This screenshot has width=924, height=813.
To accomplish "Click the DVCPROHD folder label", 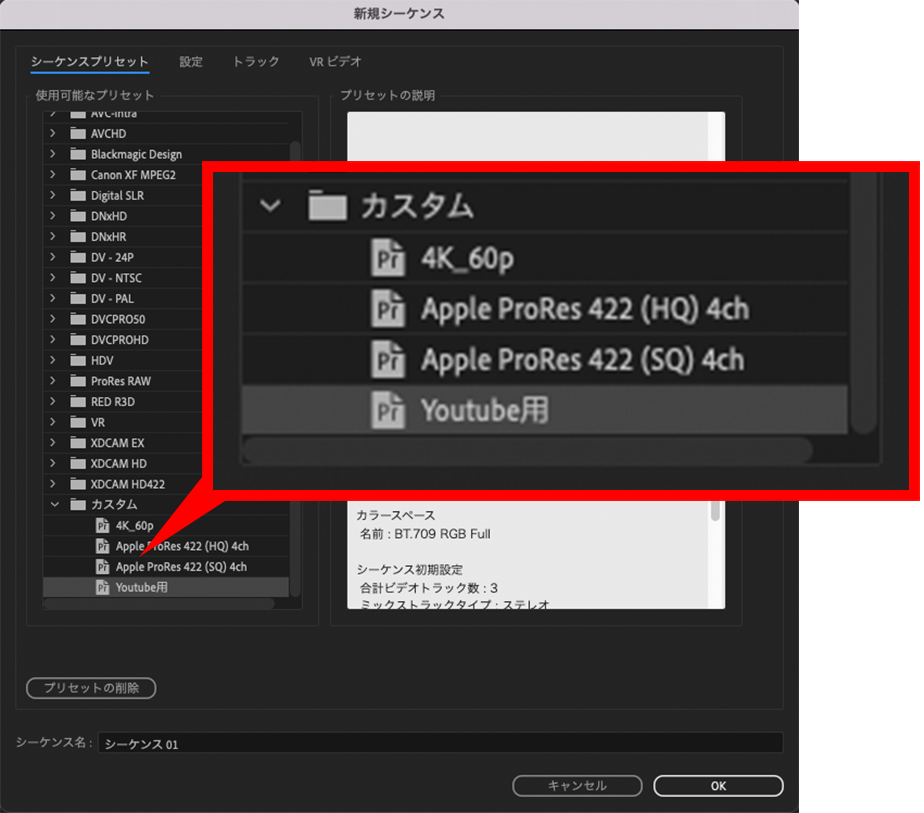I will tap(120, 340).
